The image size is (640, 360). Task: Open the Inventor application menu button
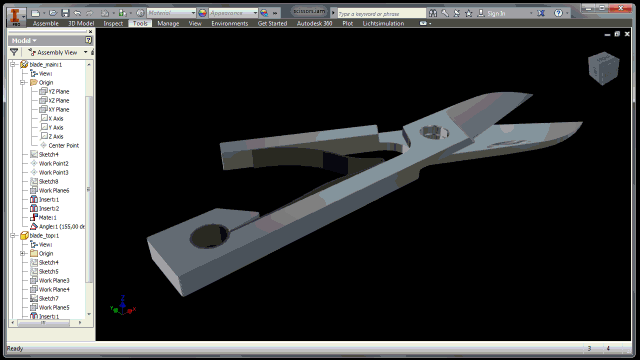click(16, 17)
